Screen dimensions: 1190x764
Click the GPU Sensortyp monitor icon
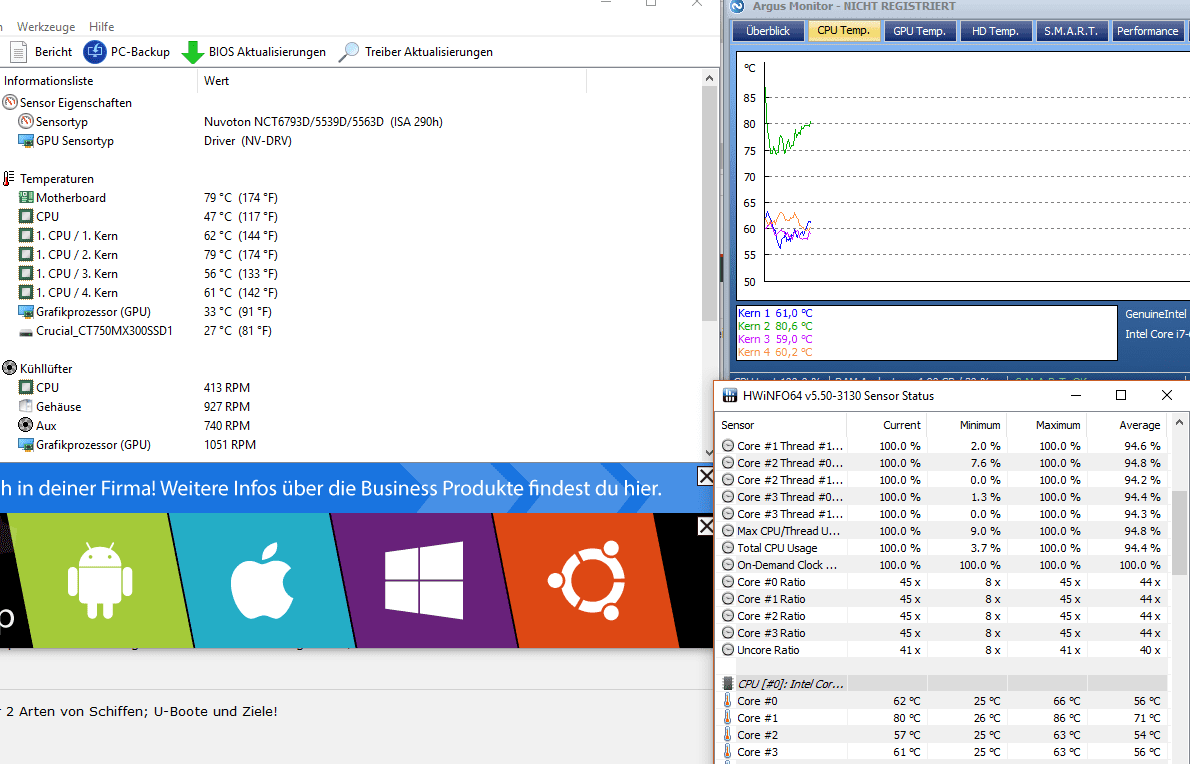(26, 140)
